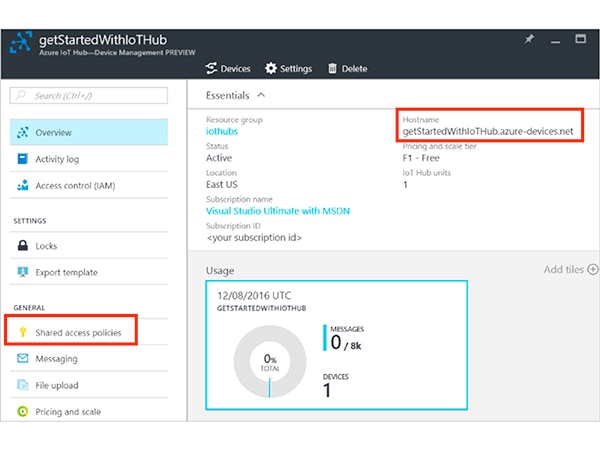
Task: Click the File upload icon
Action: tap(22, 385)
